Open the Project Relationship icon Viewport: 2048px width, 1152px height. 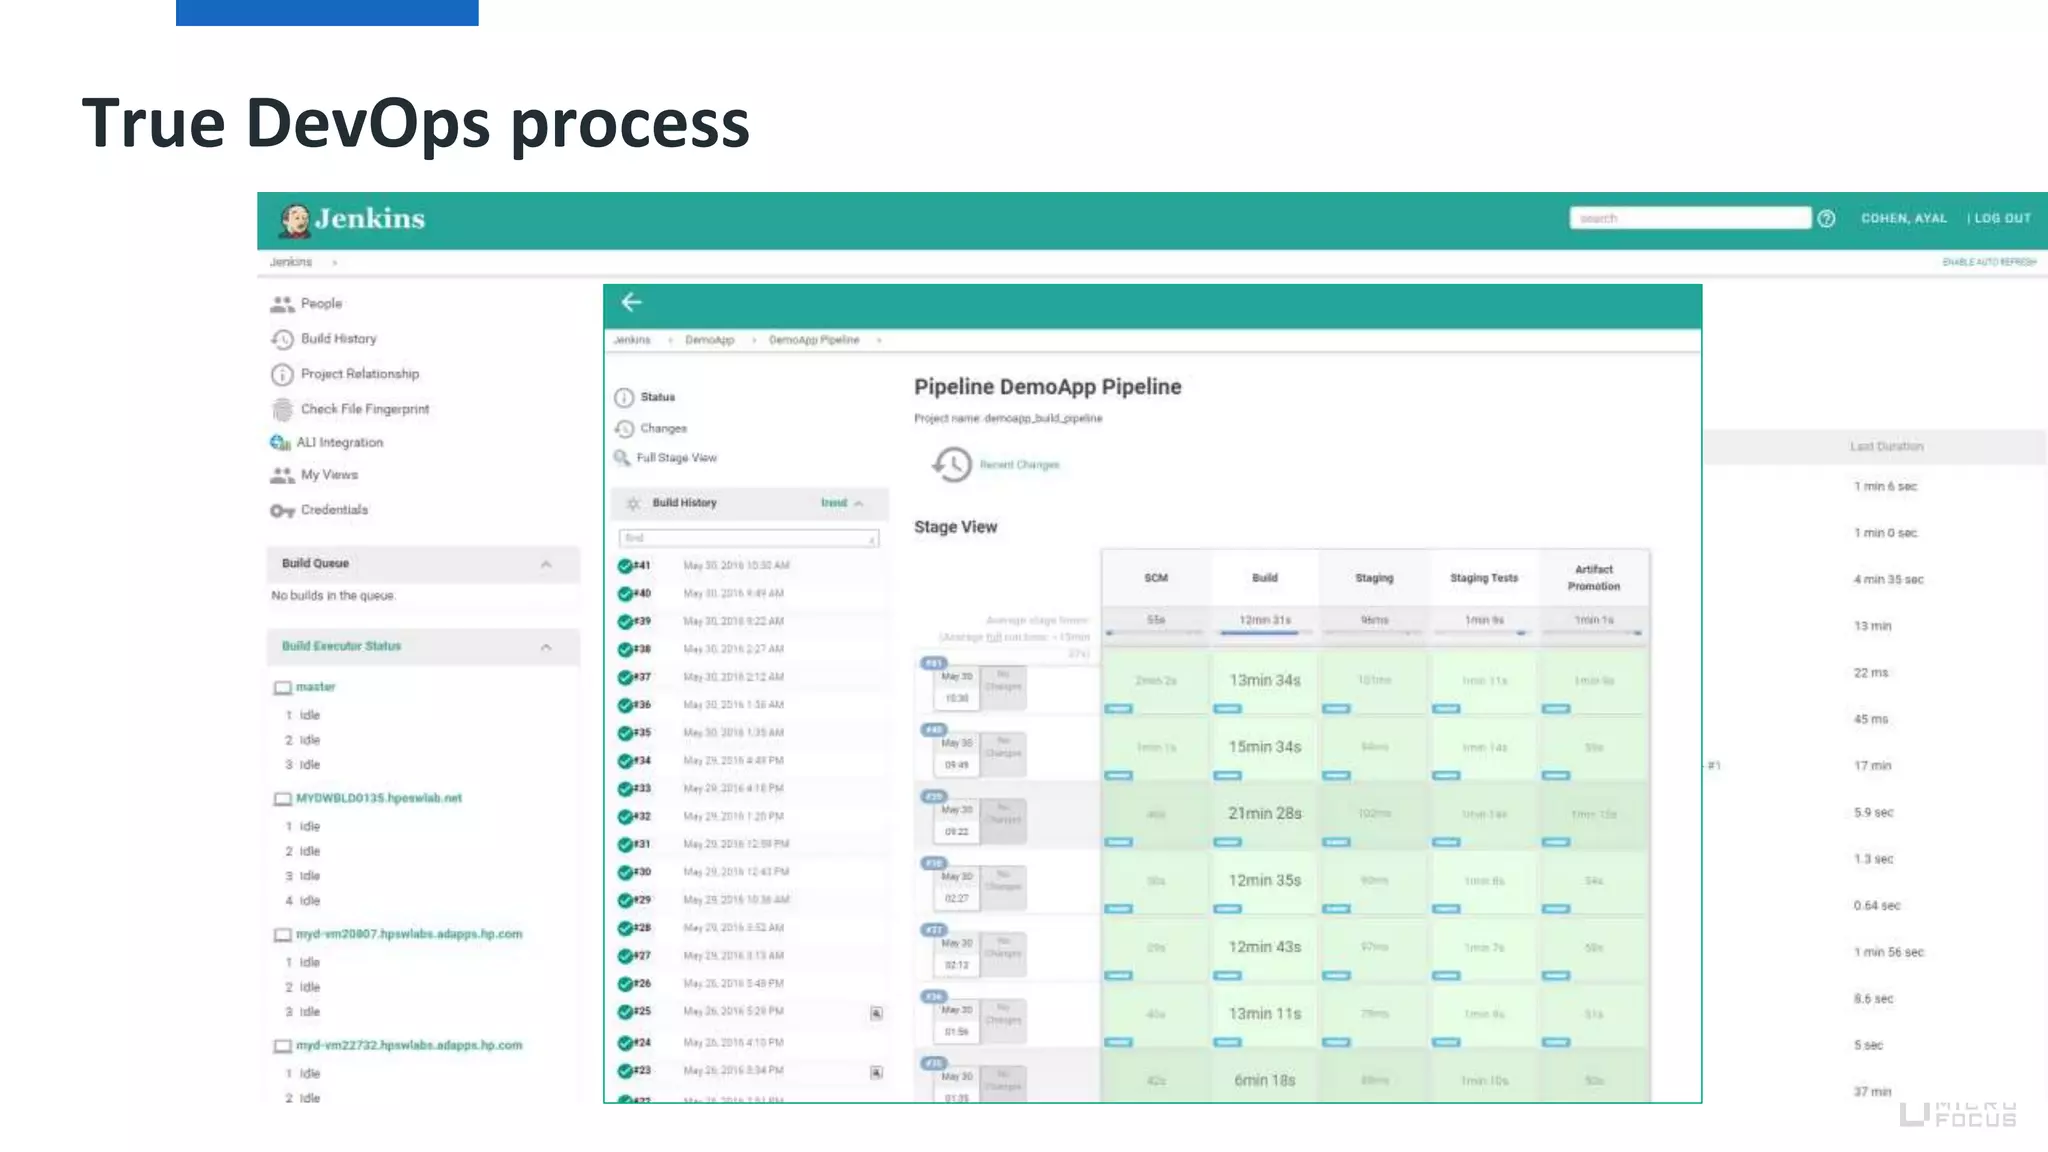[x=282, y=374]
